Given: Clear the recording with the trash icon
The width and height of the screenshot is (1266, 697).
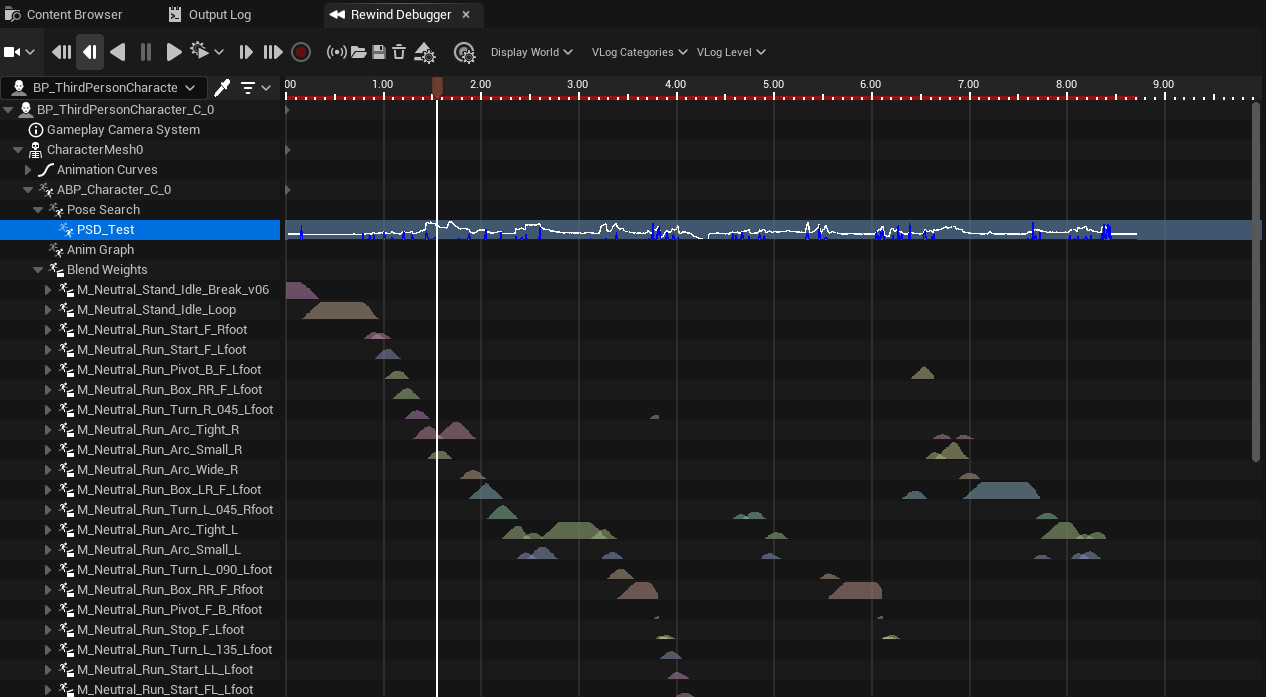Looking at the screenshot, I should coord(398,52).
